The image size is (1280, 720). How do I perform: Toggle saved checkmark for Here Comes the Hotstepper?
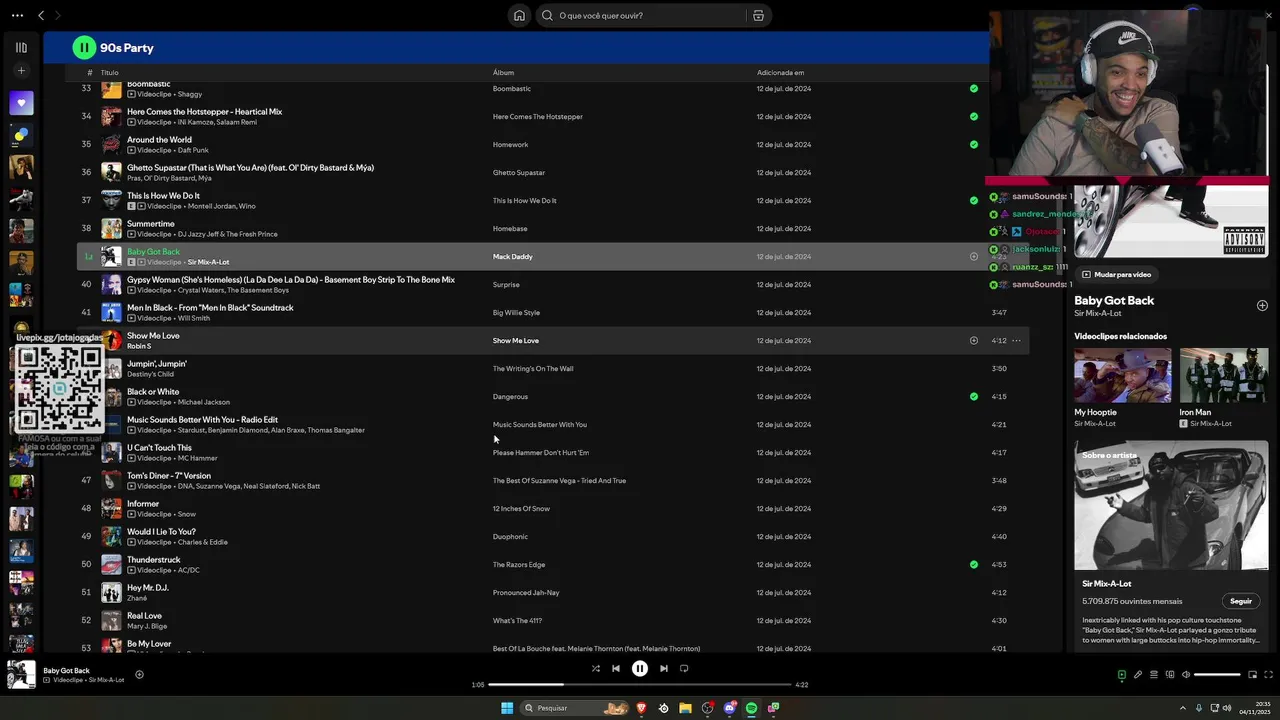coord(974,116)
